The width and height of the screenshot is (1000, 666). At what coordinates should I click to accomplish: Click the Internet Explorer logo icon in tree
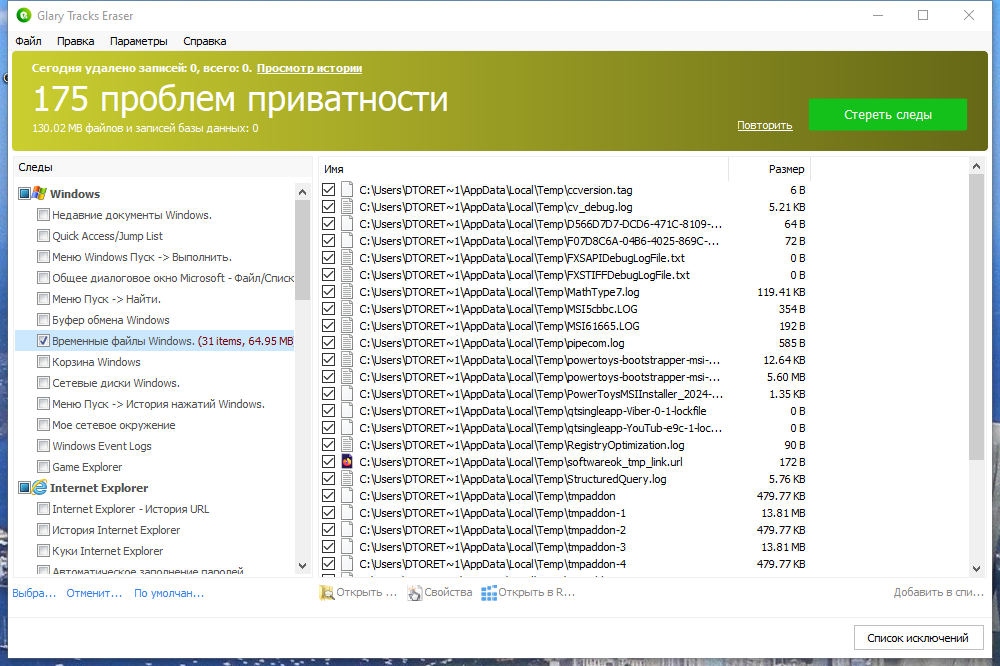(x=40, y=487)
